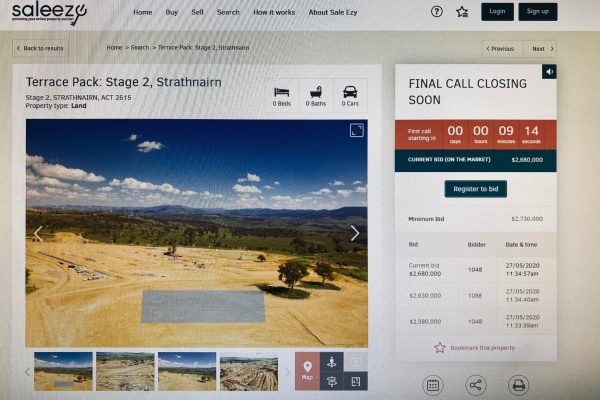Open the Map view tile
600x400 pixels.
307,371
